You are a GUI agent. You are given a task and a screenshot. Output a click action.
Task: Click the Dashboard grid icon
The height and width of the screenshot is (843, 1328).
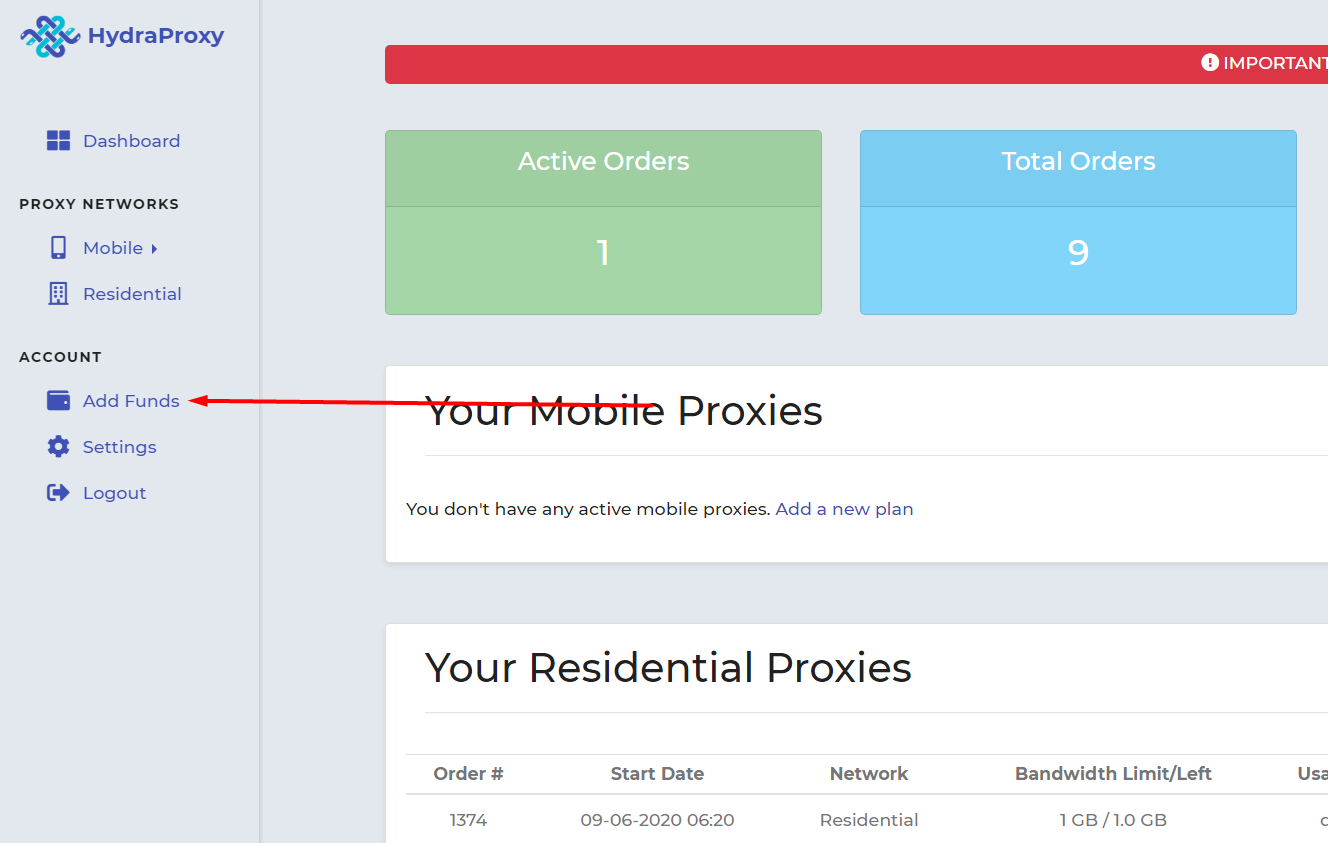pos(58,141)
